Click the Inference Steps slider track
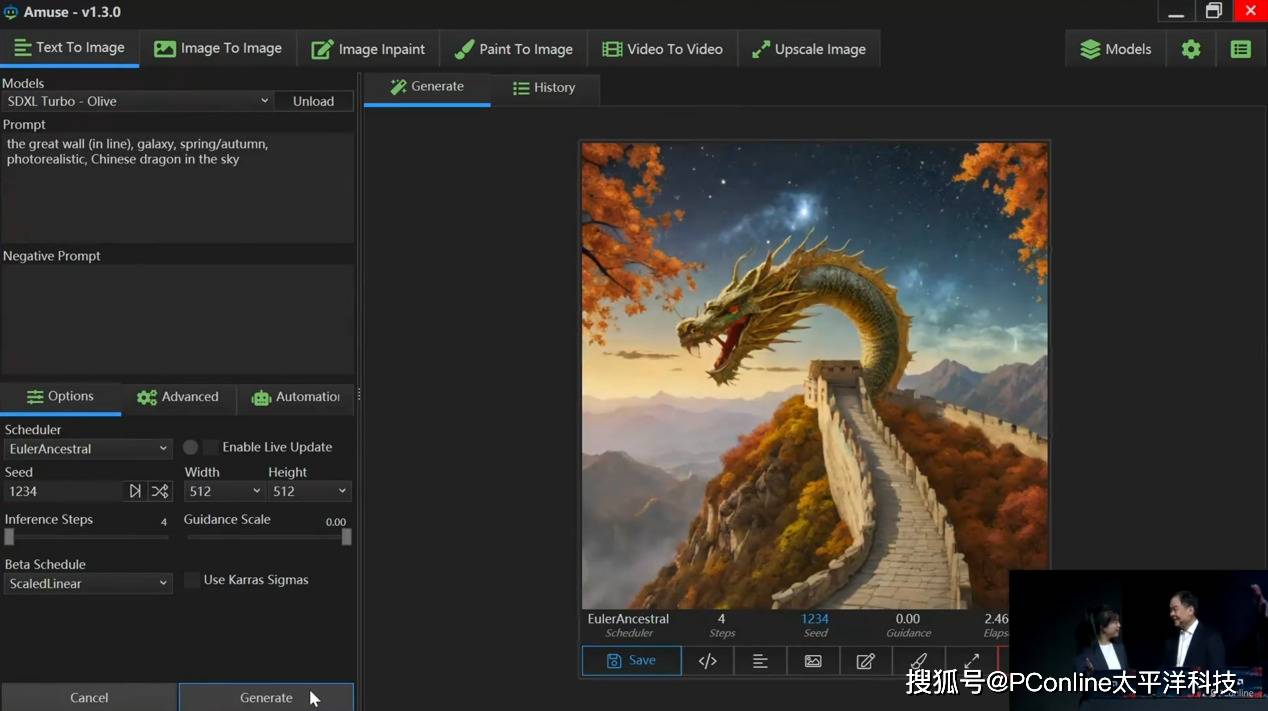1268x711 pixels. [x=88, y=537]
